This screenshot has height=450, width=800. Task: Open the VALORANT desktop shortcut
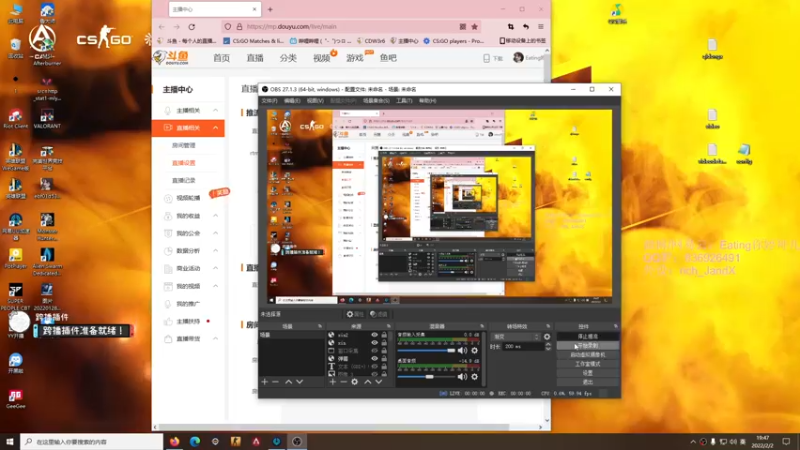47,119
